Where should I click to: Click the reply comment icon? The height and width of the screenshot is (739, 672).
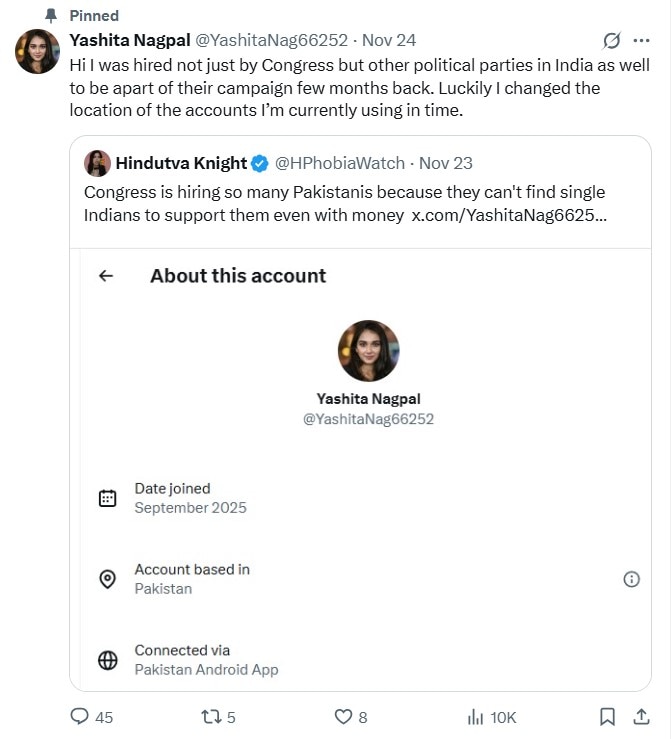80,716
